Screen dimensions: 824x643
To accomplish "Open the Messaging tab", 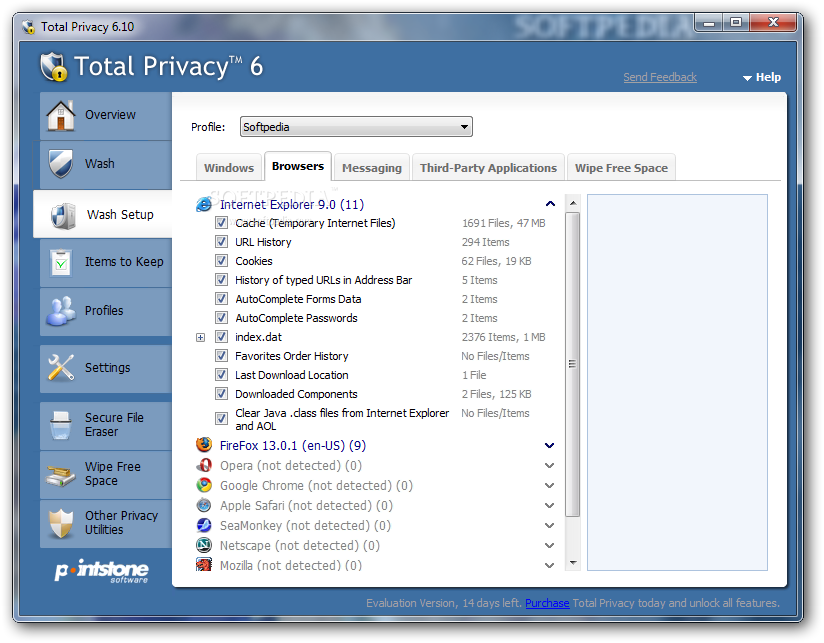I will pos(372,168).
